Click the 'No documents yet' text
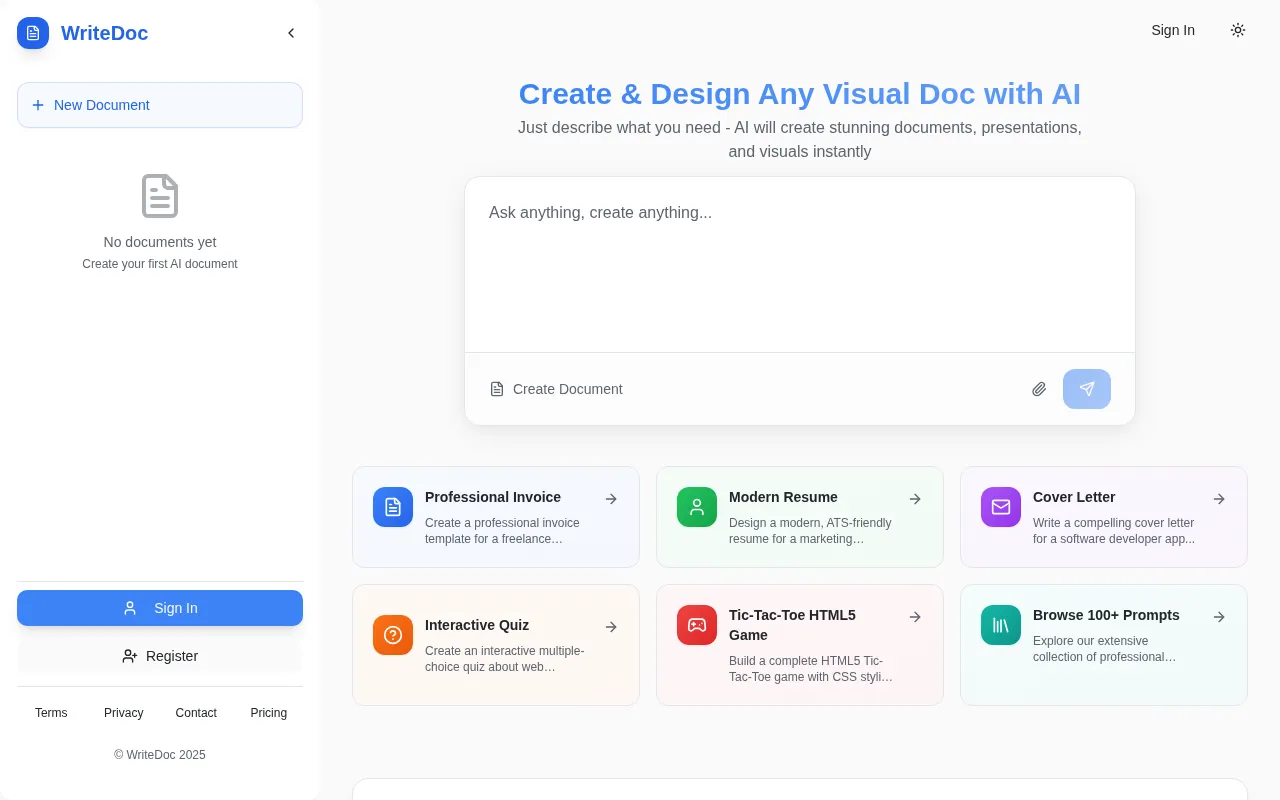The image size is (1280, 800). tap(160, 242)
